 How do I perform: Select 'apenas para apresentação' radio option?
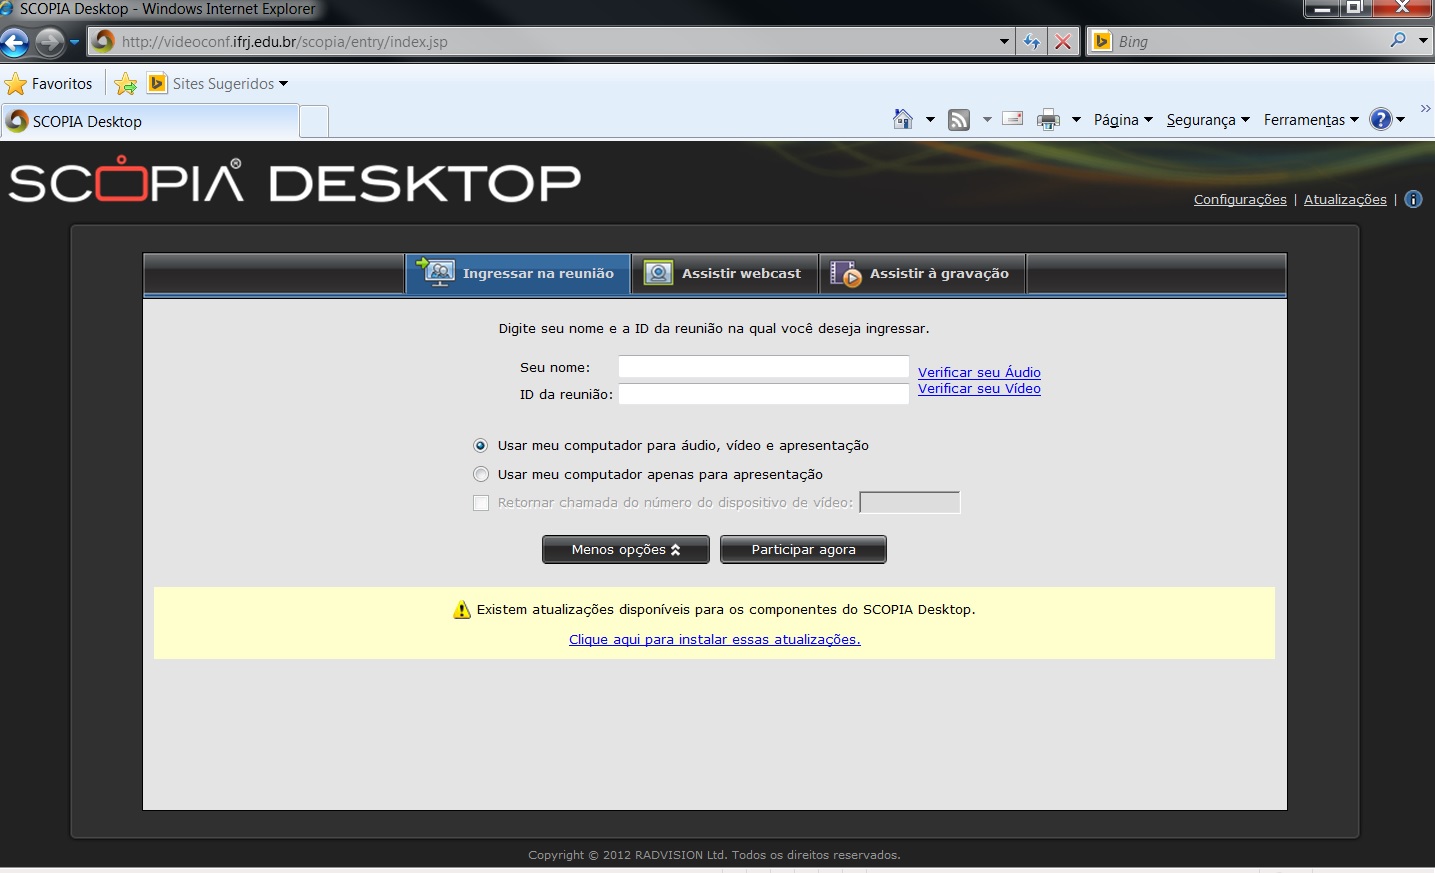pyautogui.click(x=481, y=475)
